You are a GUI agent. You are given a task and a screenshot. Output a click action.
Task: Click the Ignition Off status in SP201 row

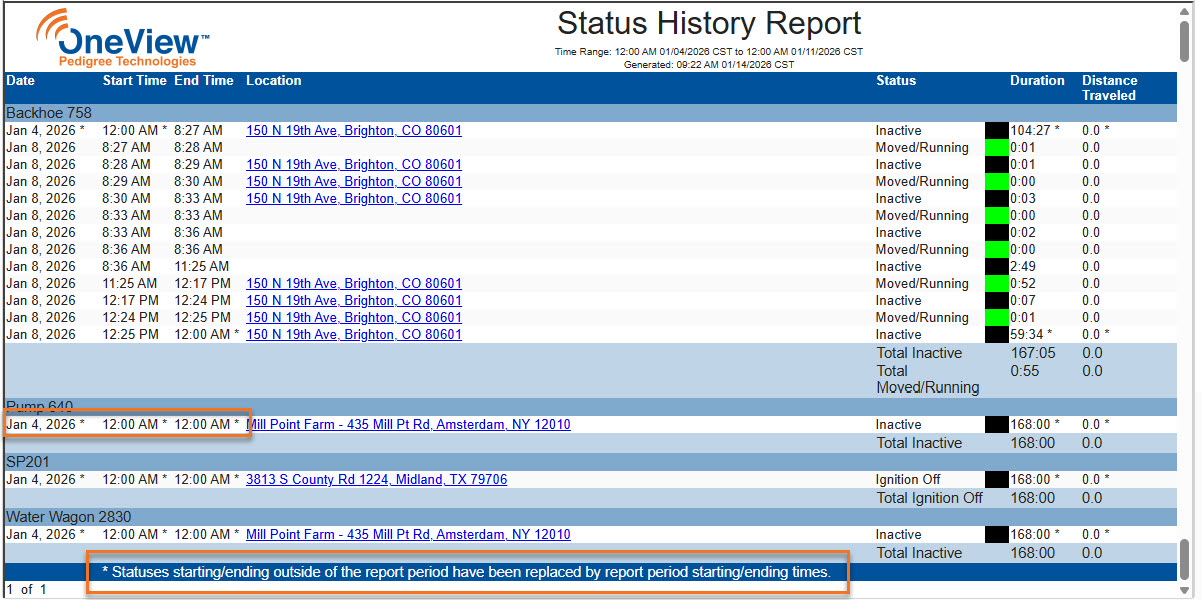pos(909,480)
